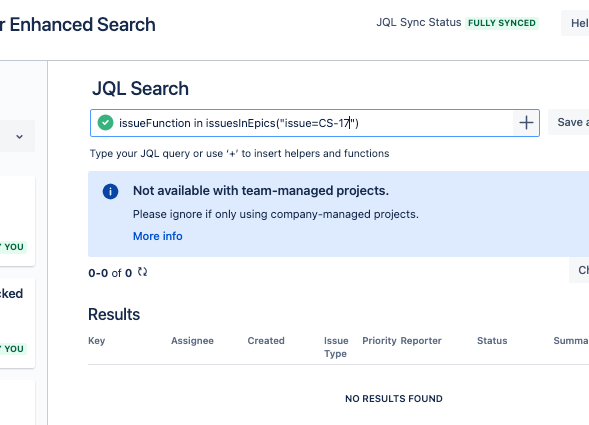Open the first sidebar filter card with YOU badge
This screenshot has width=589, height=425.
17,221
